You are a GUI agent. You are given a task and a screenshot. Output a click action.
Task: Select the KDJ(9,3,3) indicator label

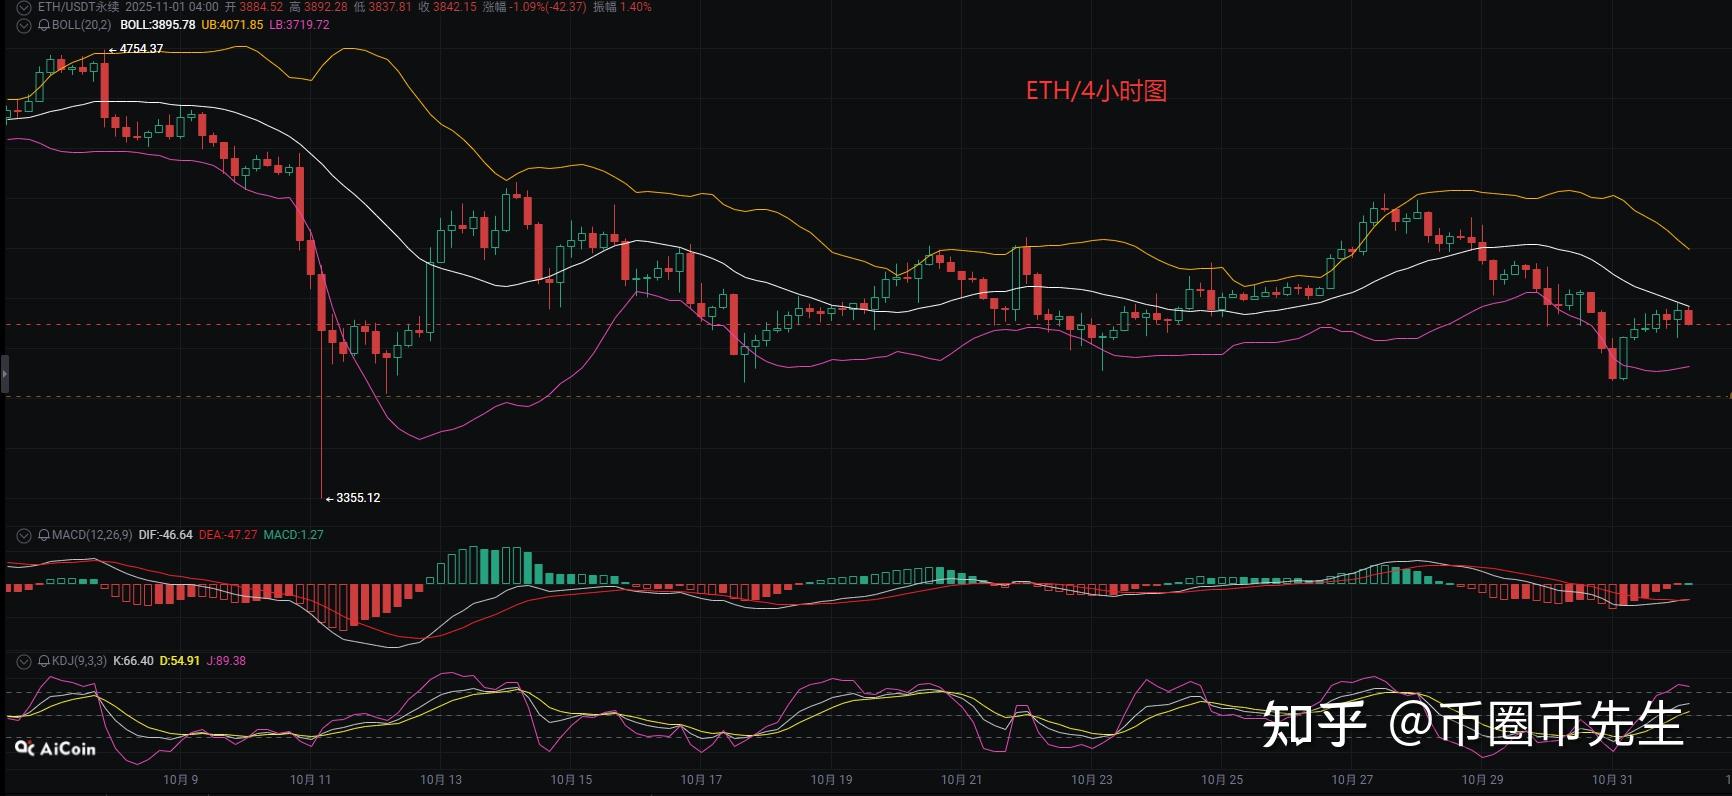79,661
